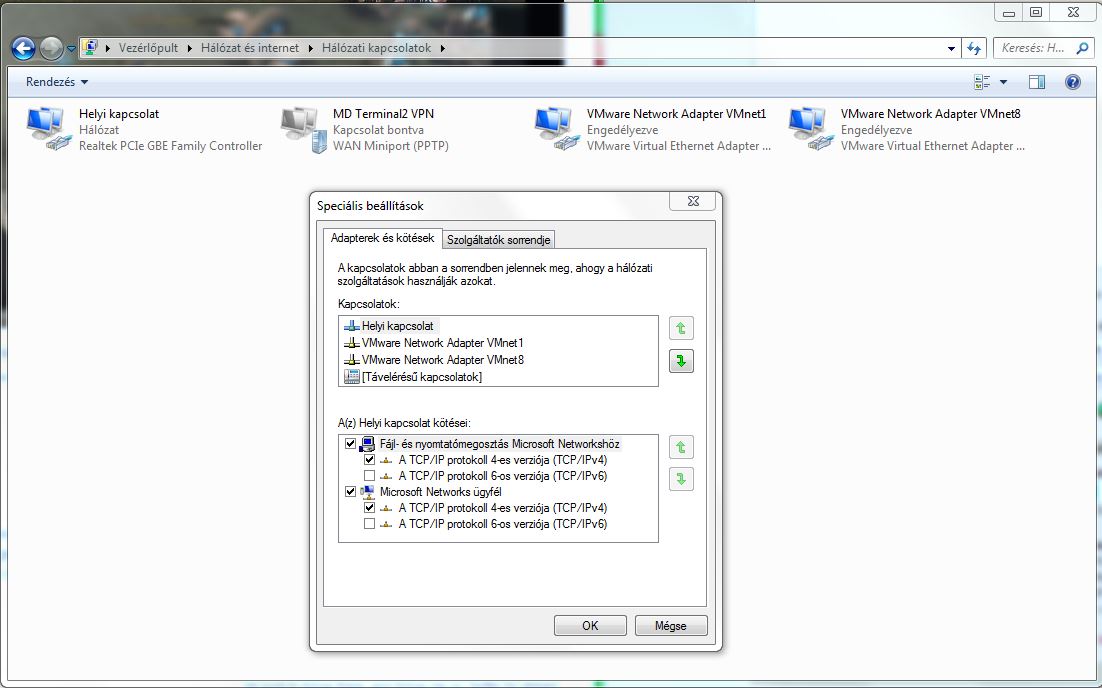This screenshot has width=1102, height=688.
Task: Select Hálózat és internet breadcrumb
Action: coord(249,48)
